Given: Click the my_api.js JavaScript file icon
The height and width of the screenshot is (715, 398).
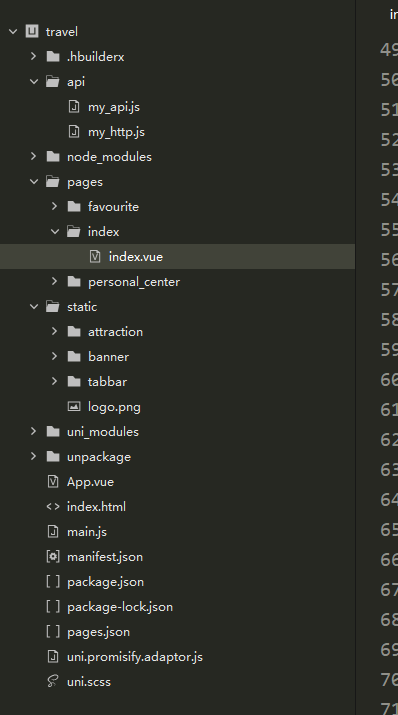Looking at the screenshot, I should click(x=74, y=107).
